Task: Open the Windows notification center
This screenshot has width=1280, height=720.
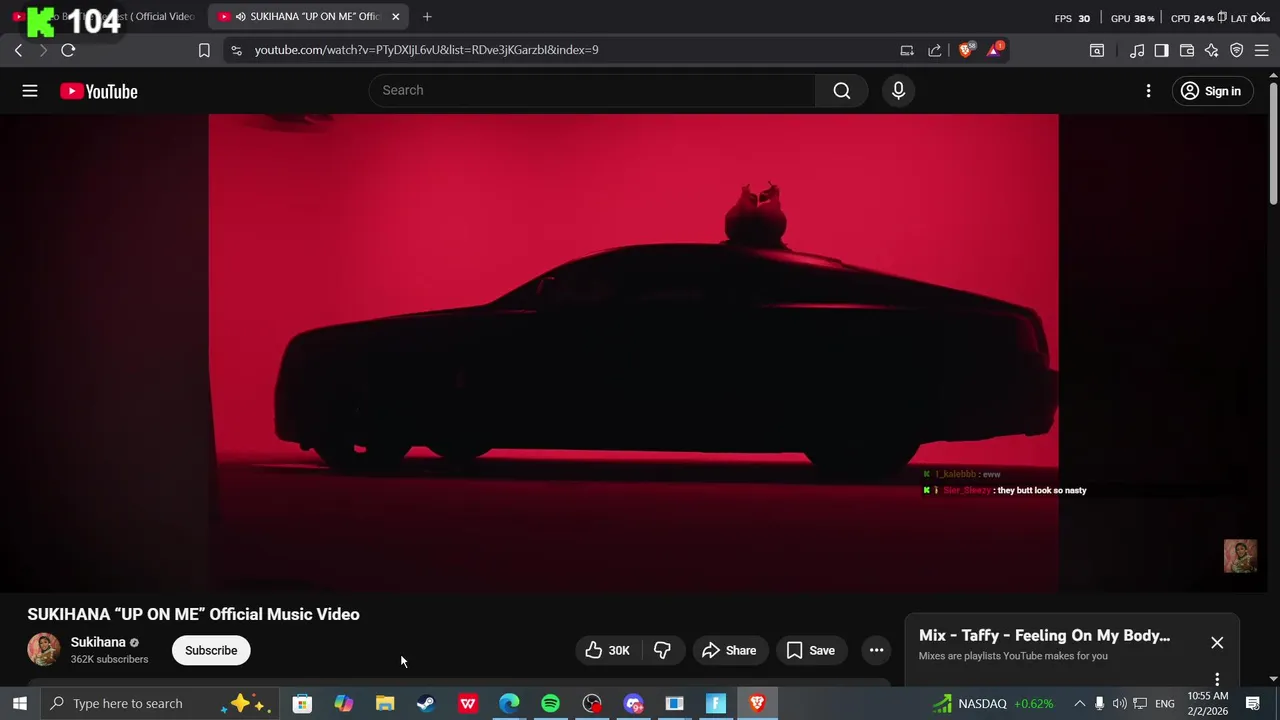Action: [1253, 703]
